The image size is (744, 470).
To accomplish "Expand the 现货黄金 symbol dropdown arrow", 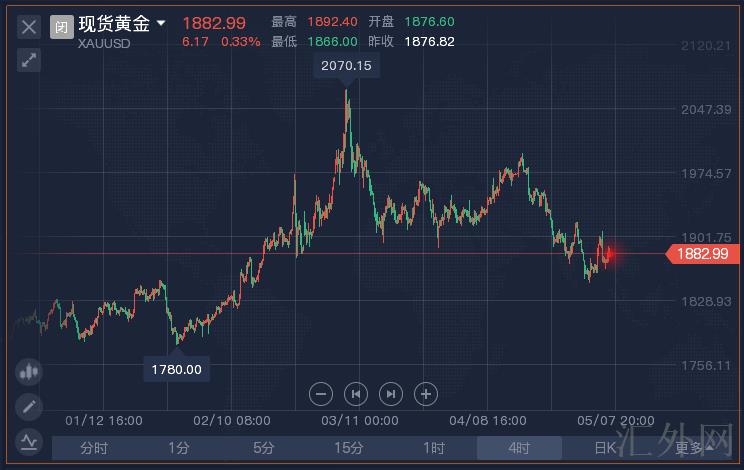I will pos(161,23).
